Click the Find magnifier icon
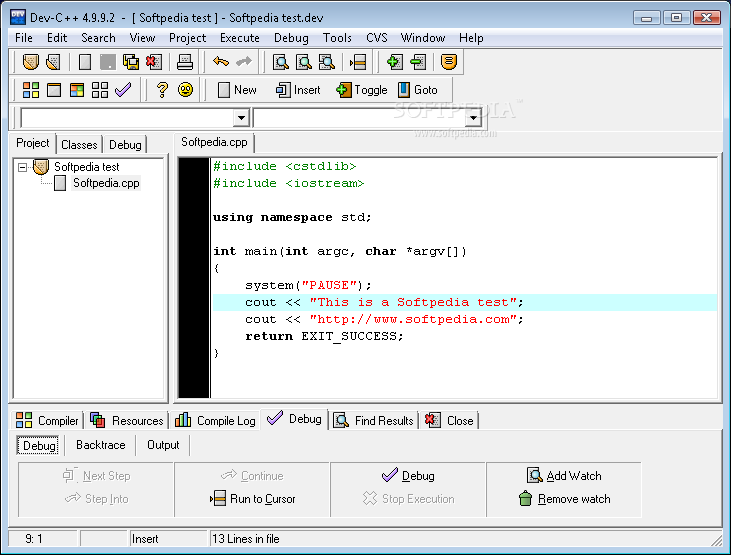Image resolution: width=731 pixels, height=555 pixels. pyautogui.click(x=281, y=62)
